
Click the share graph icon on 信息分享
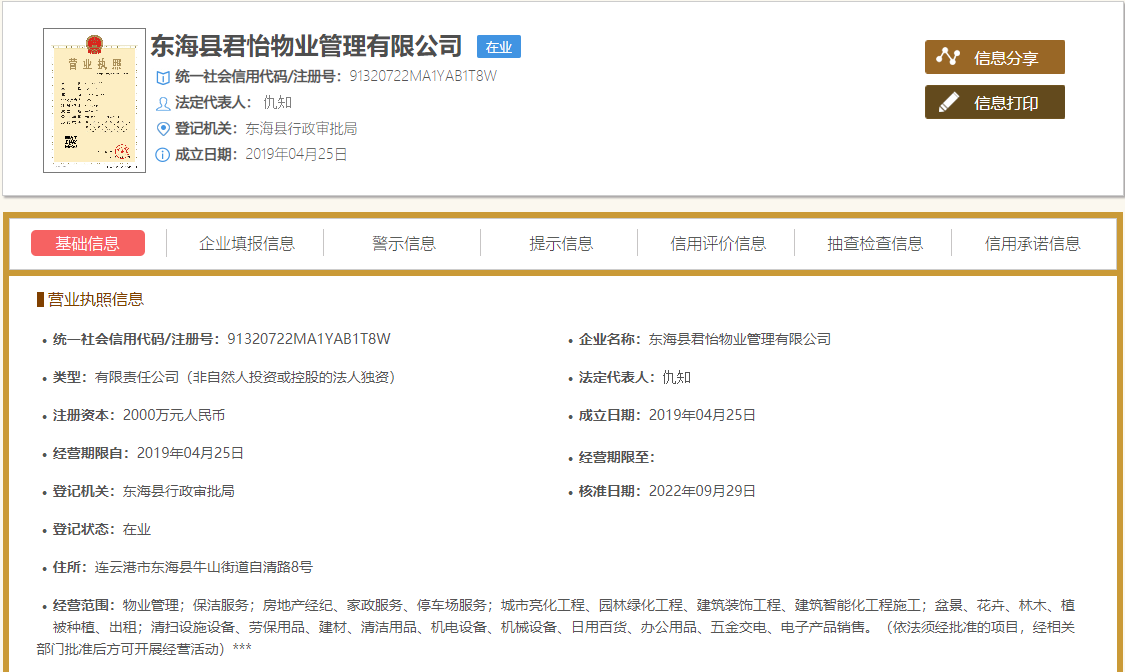pos(947,57)
